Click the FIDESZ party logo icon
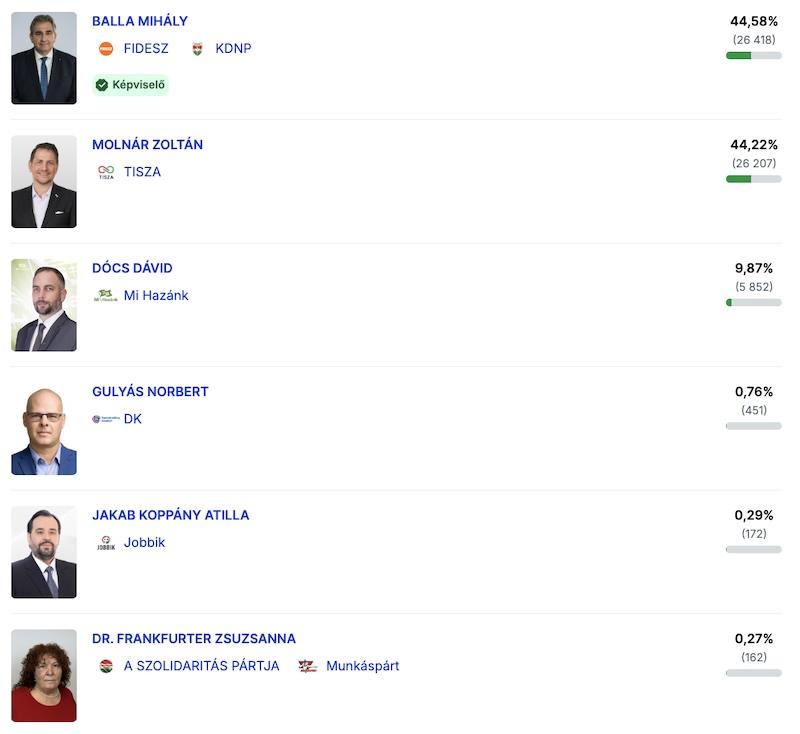 pyautogui.click(x=106, y=48)
